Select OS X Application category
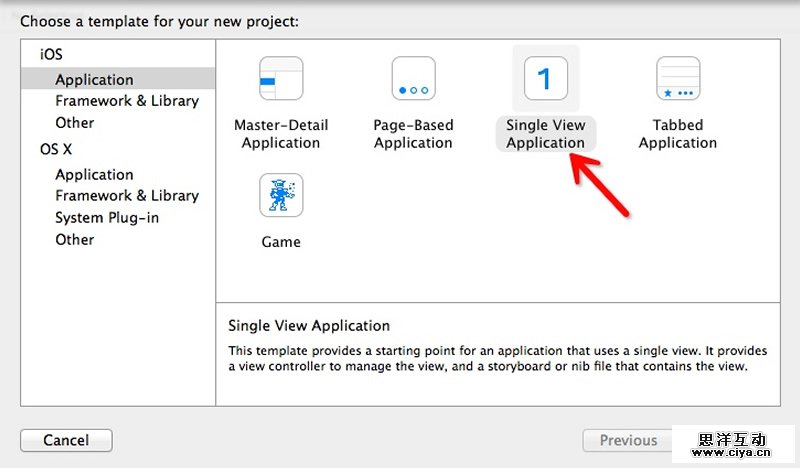 pyautogui.click(x=94, y=174)
